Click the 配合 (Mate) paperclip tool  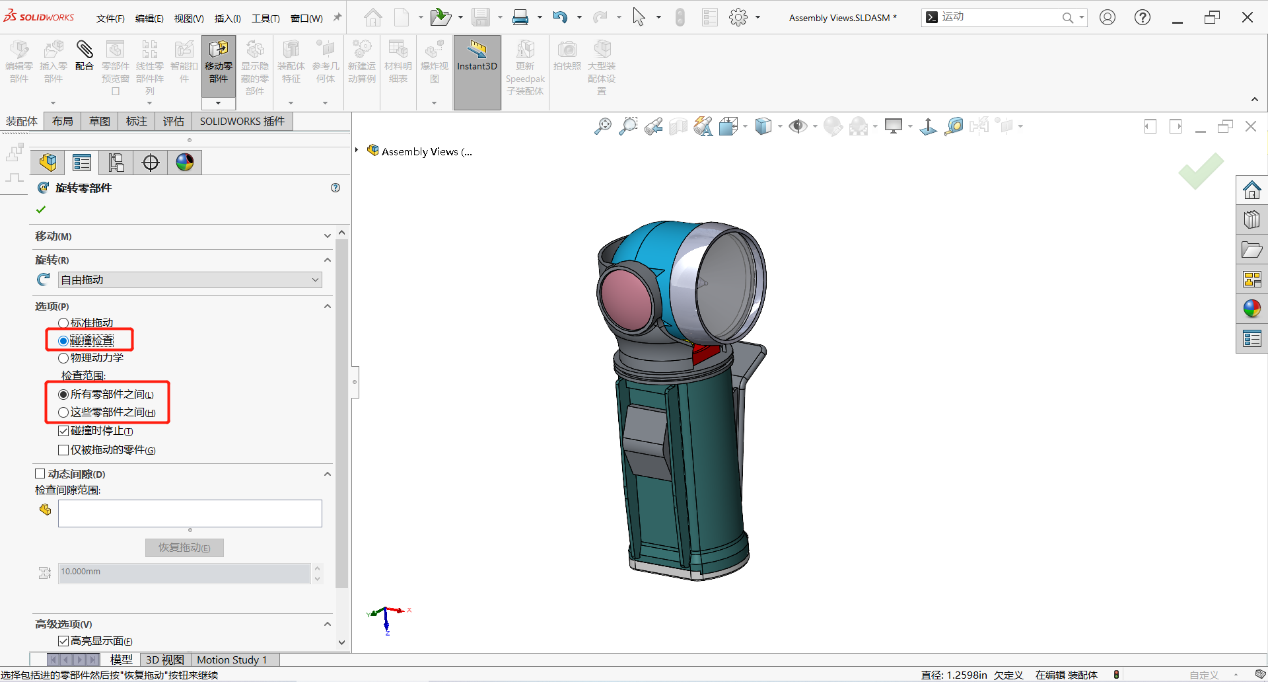[84, 57]
